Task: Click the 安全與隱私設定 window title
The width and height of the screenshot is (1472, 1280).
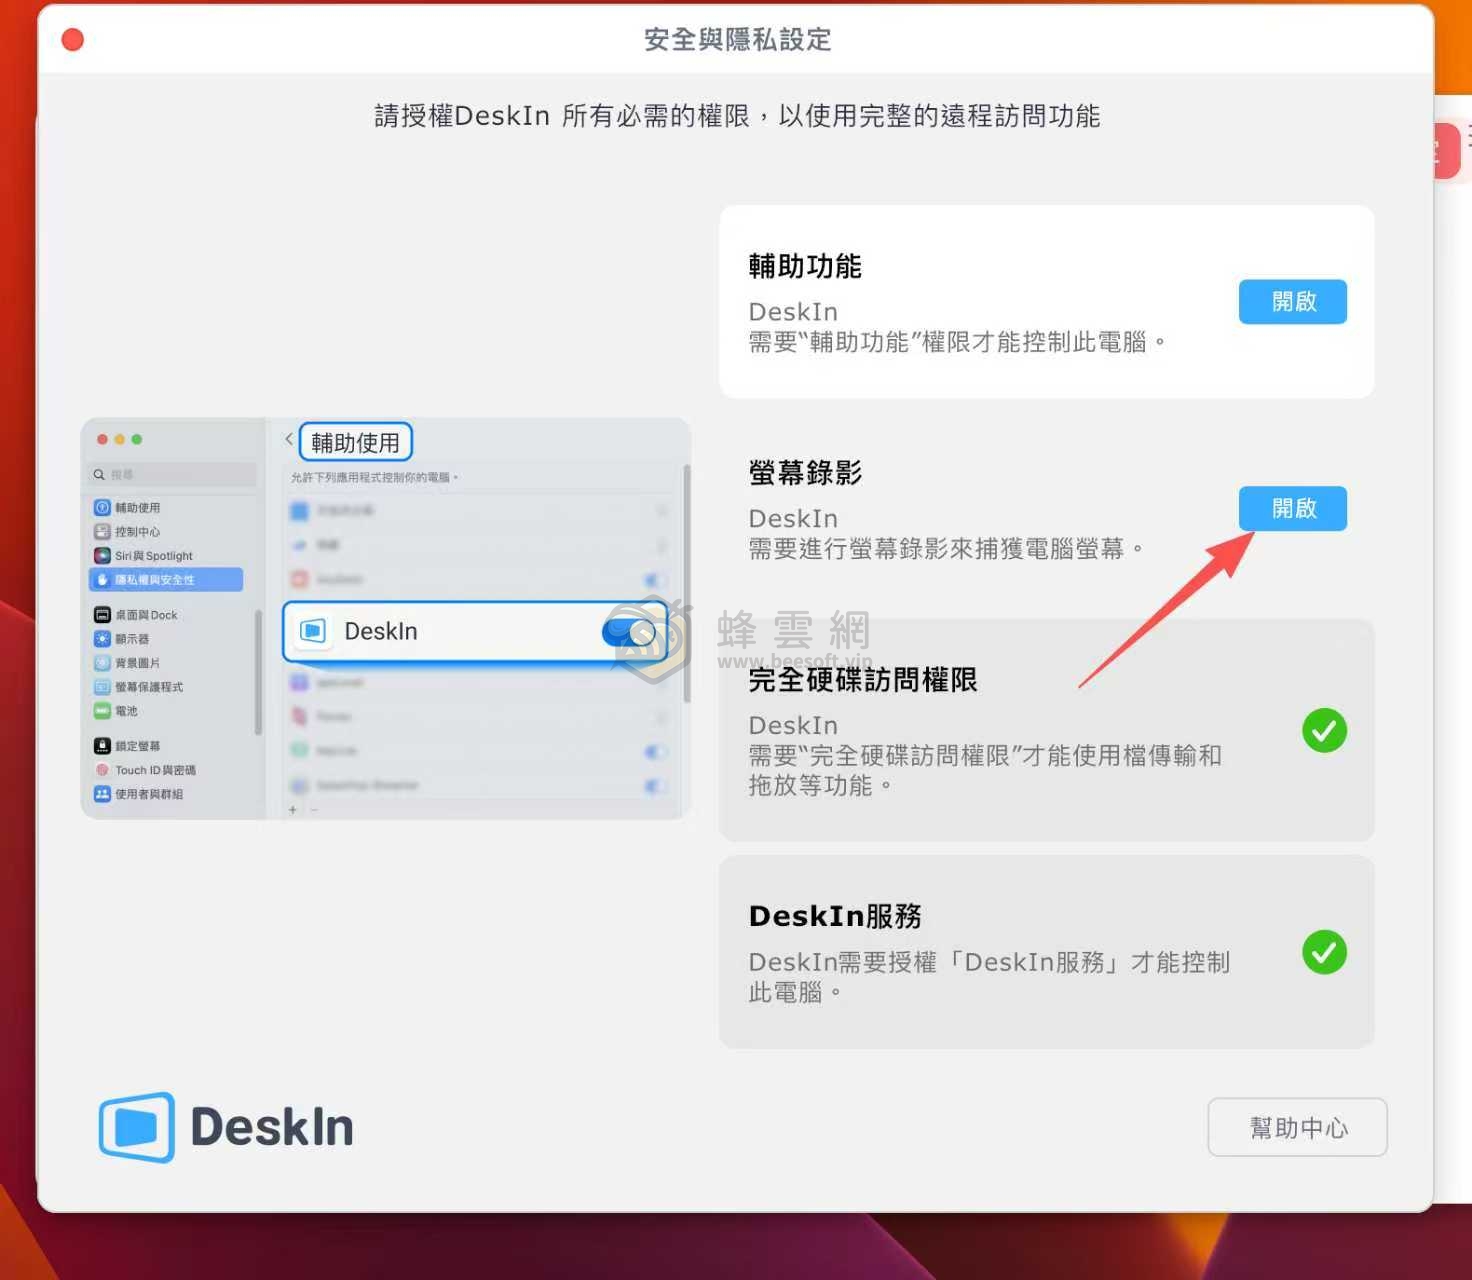Action: [737, 39]
